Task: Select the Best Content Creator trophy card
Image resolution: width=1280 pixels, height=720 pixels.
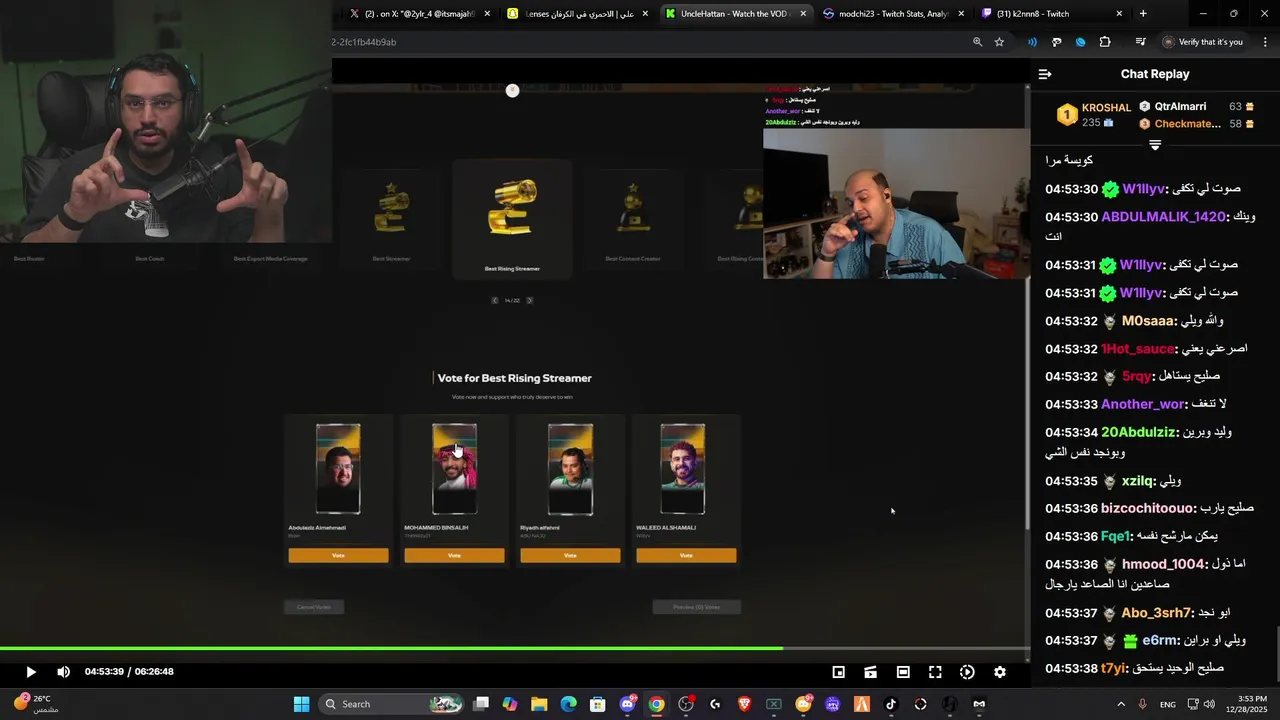Action: point(632,218)
